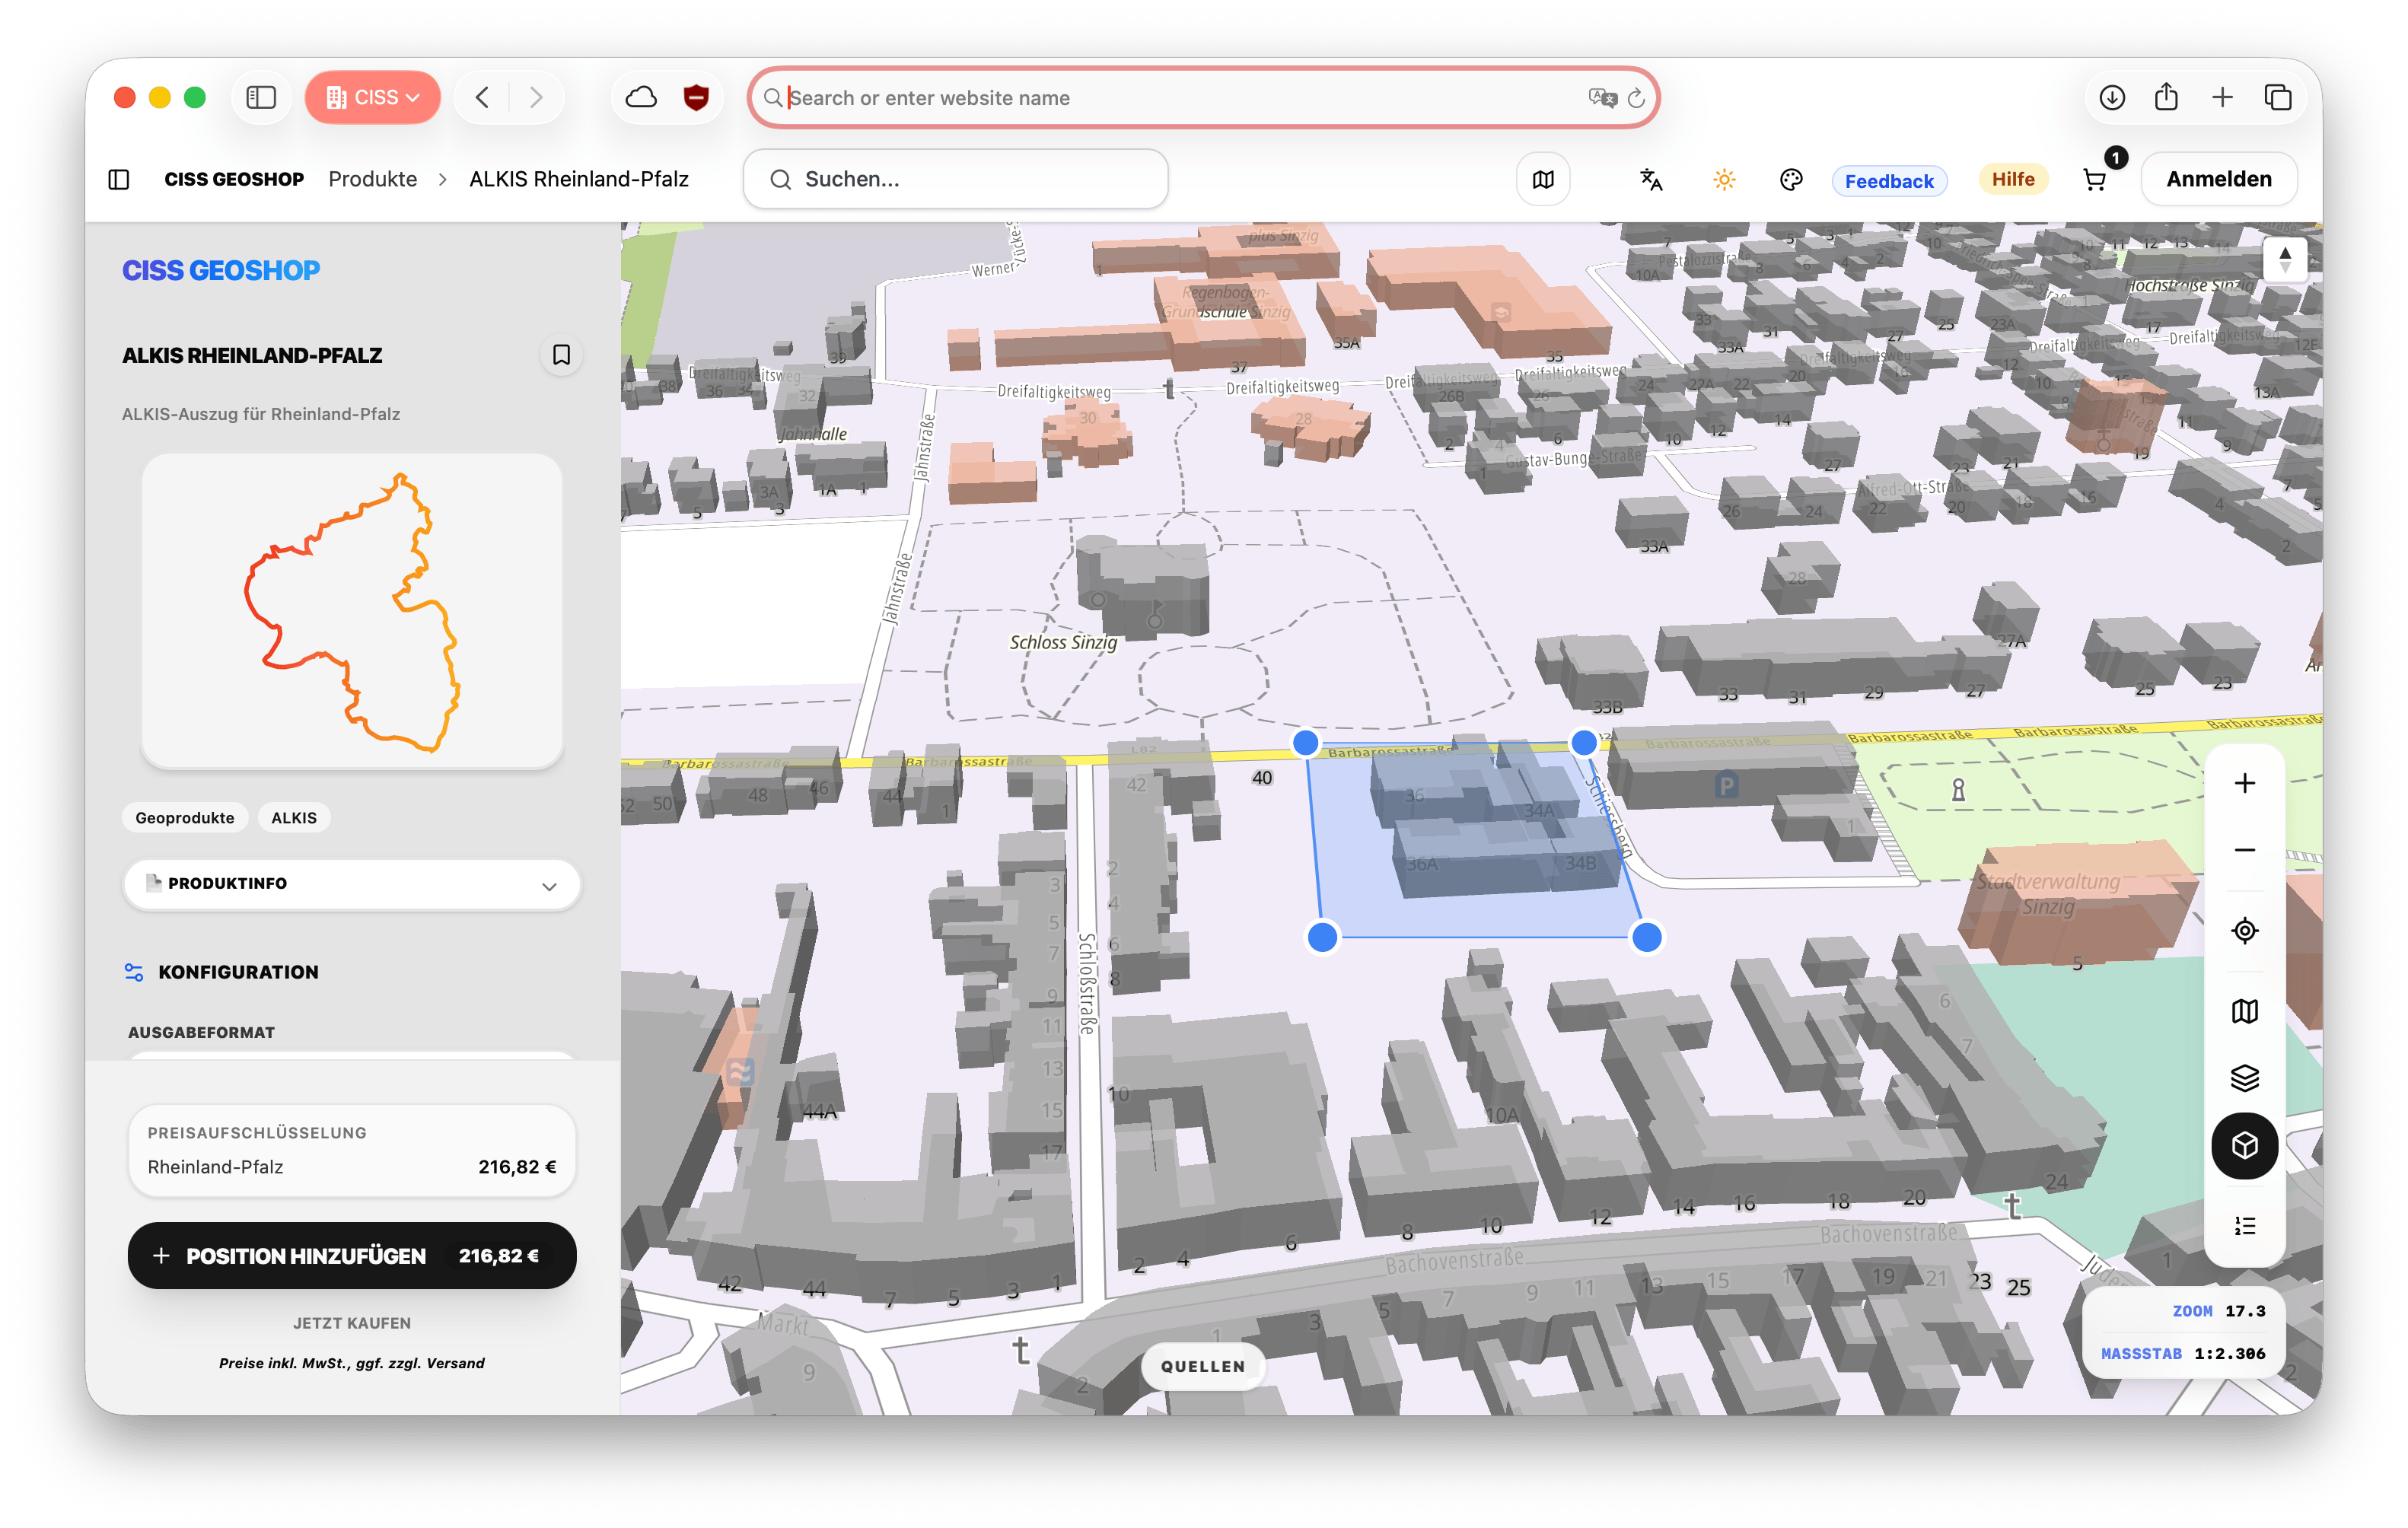Grab the top-left selection handle
Viewport: 2408px width, 1528px height.
[1305, 743]
